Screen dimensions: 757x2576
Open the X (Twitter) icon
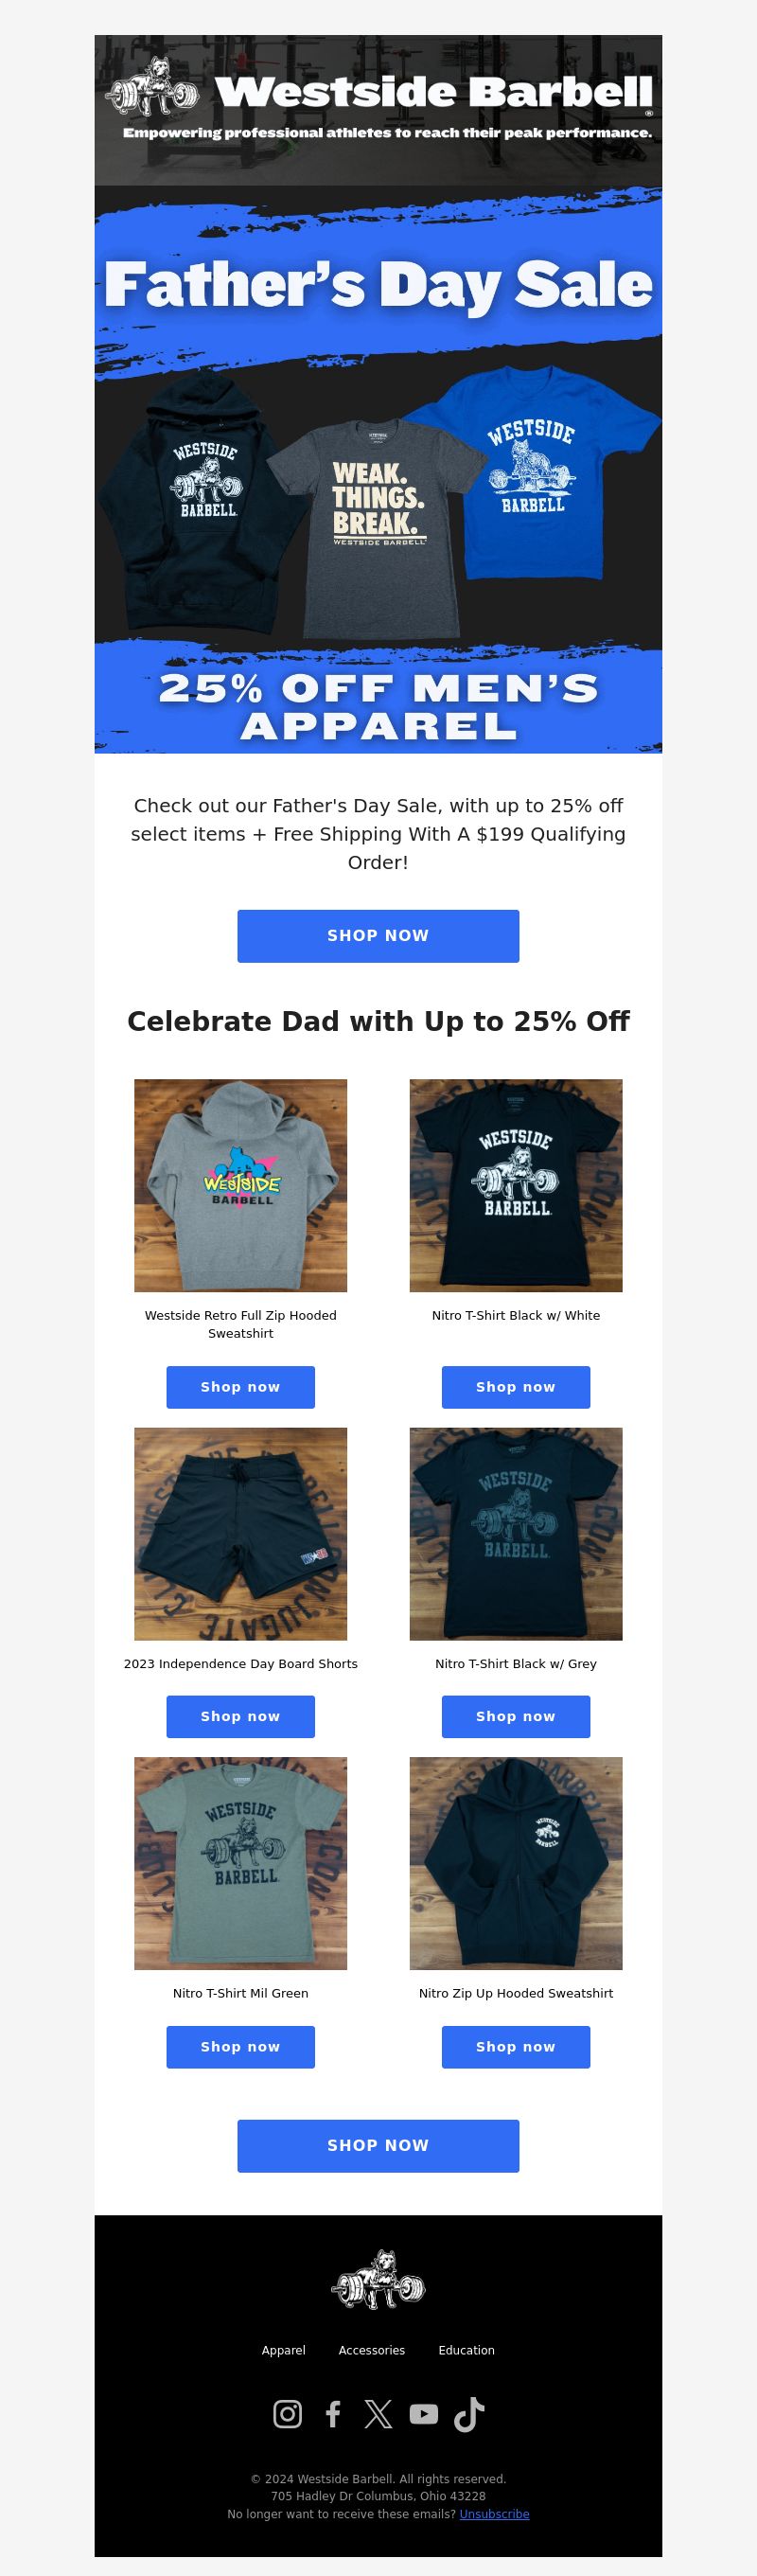[x=378, y=2414]
